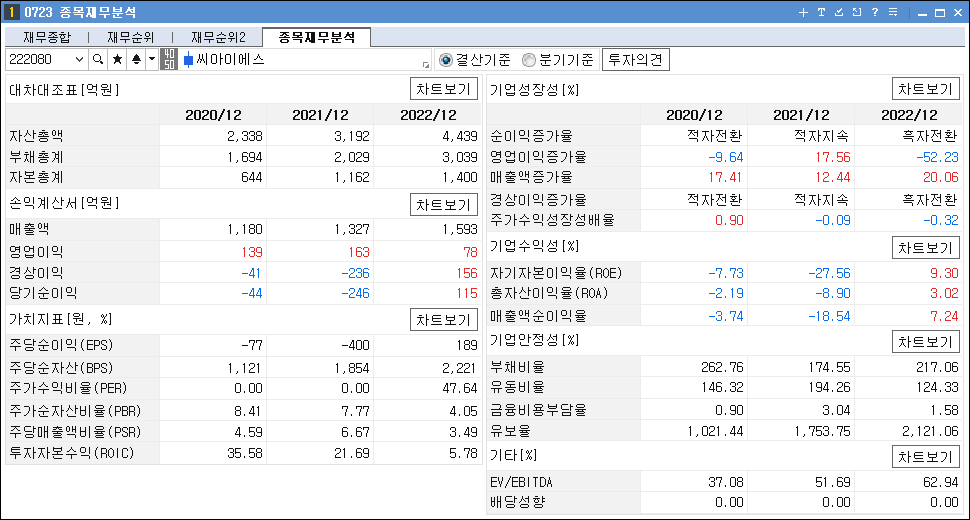Click the pop-out window icon in the title bar
This screenshot has width=970, height=520.
(857, 12)
